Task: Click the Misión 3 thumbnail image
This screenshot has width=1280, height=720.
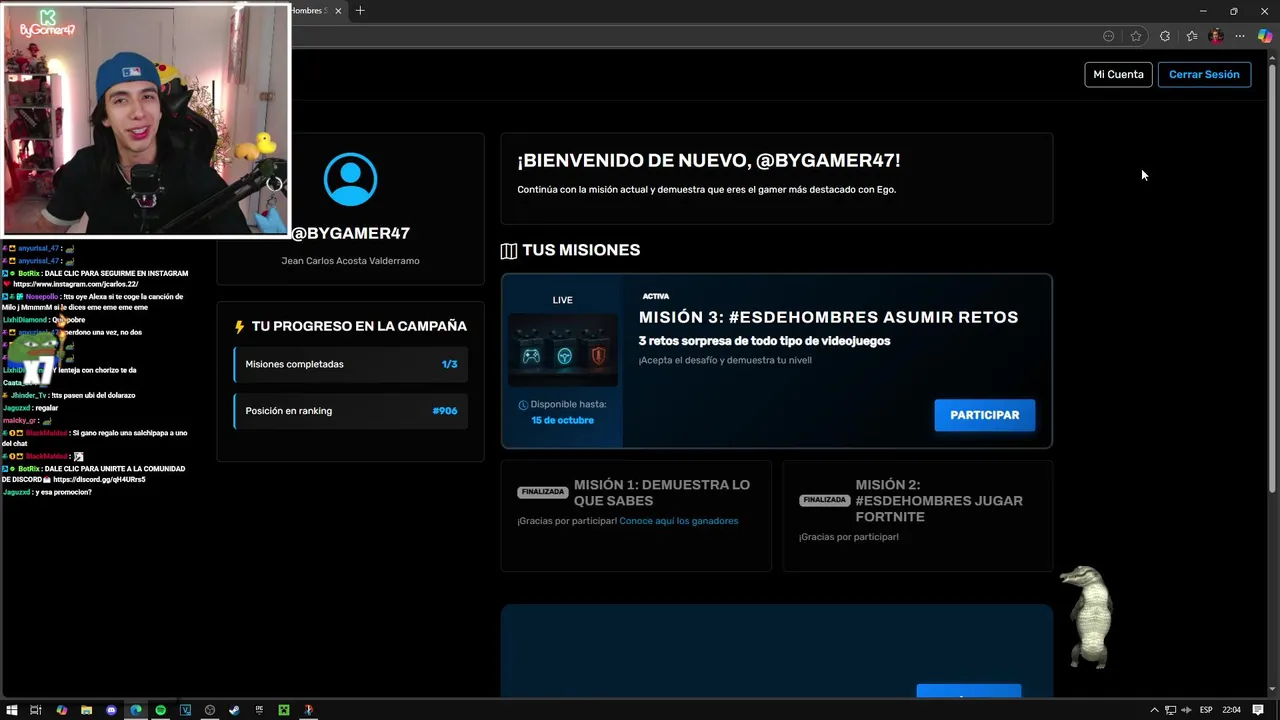Action: click(563, 350)
